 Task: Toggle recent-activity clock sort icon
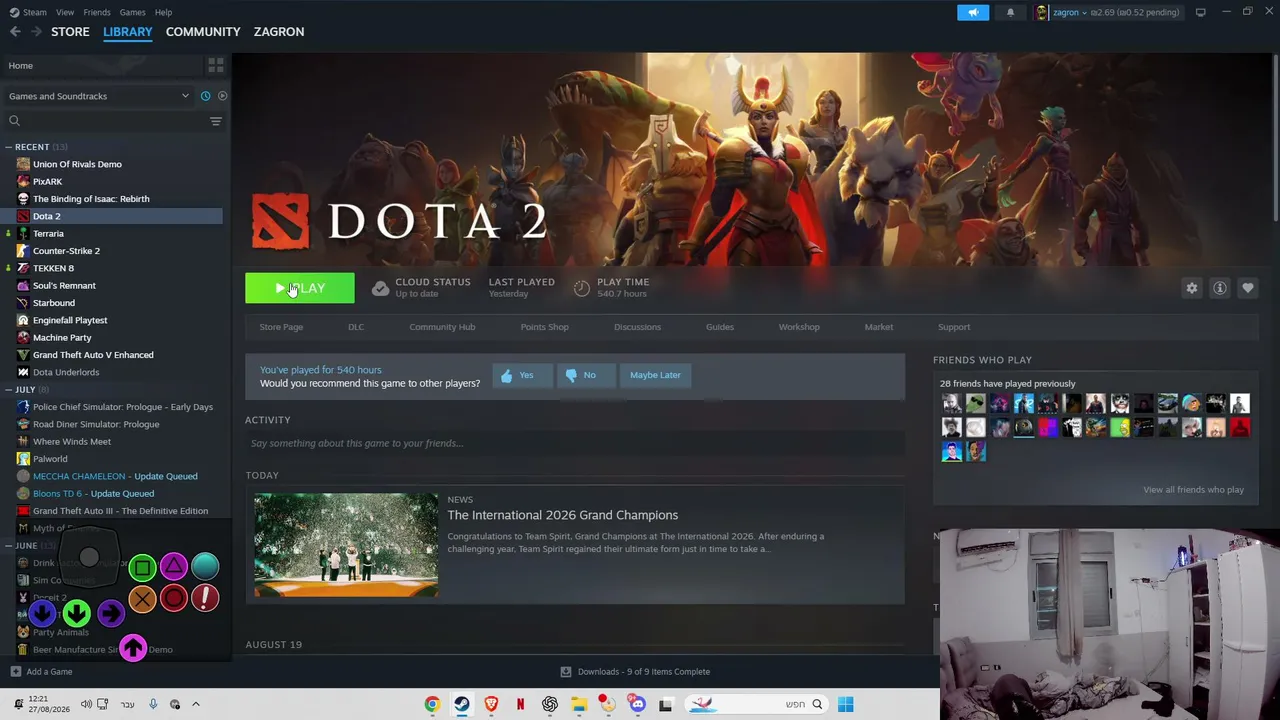click(x=205, y=96)
